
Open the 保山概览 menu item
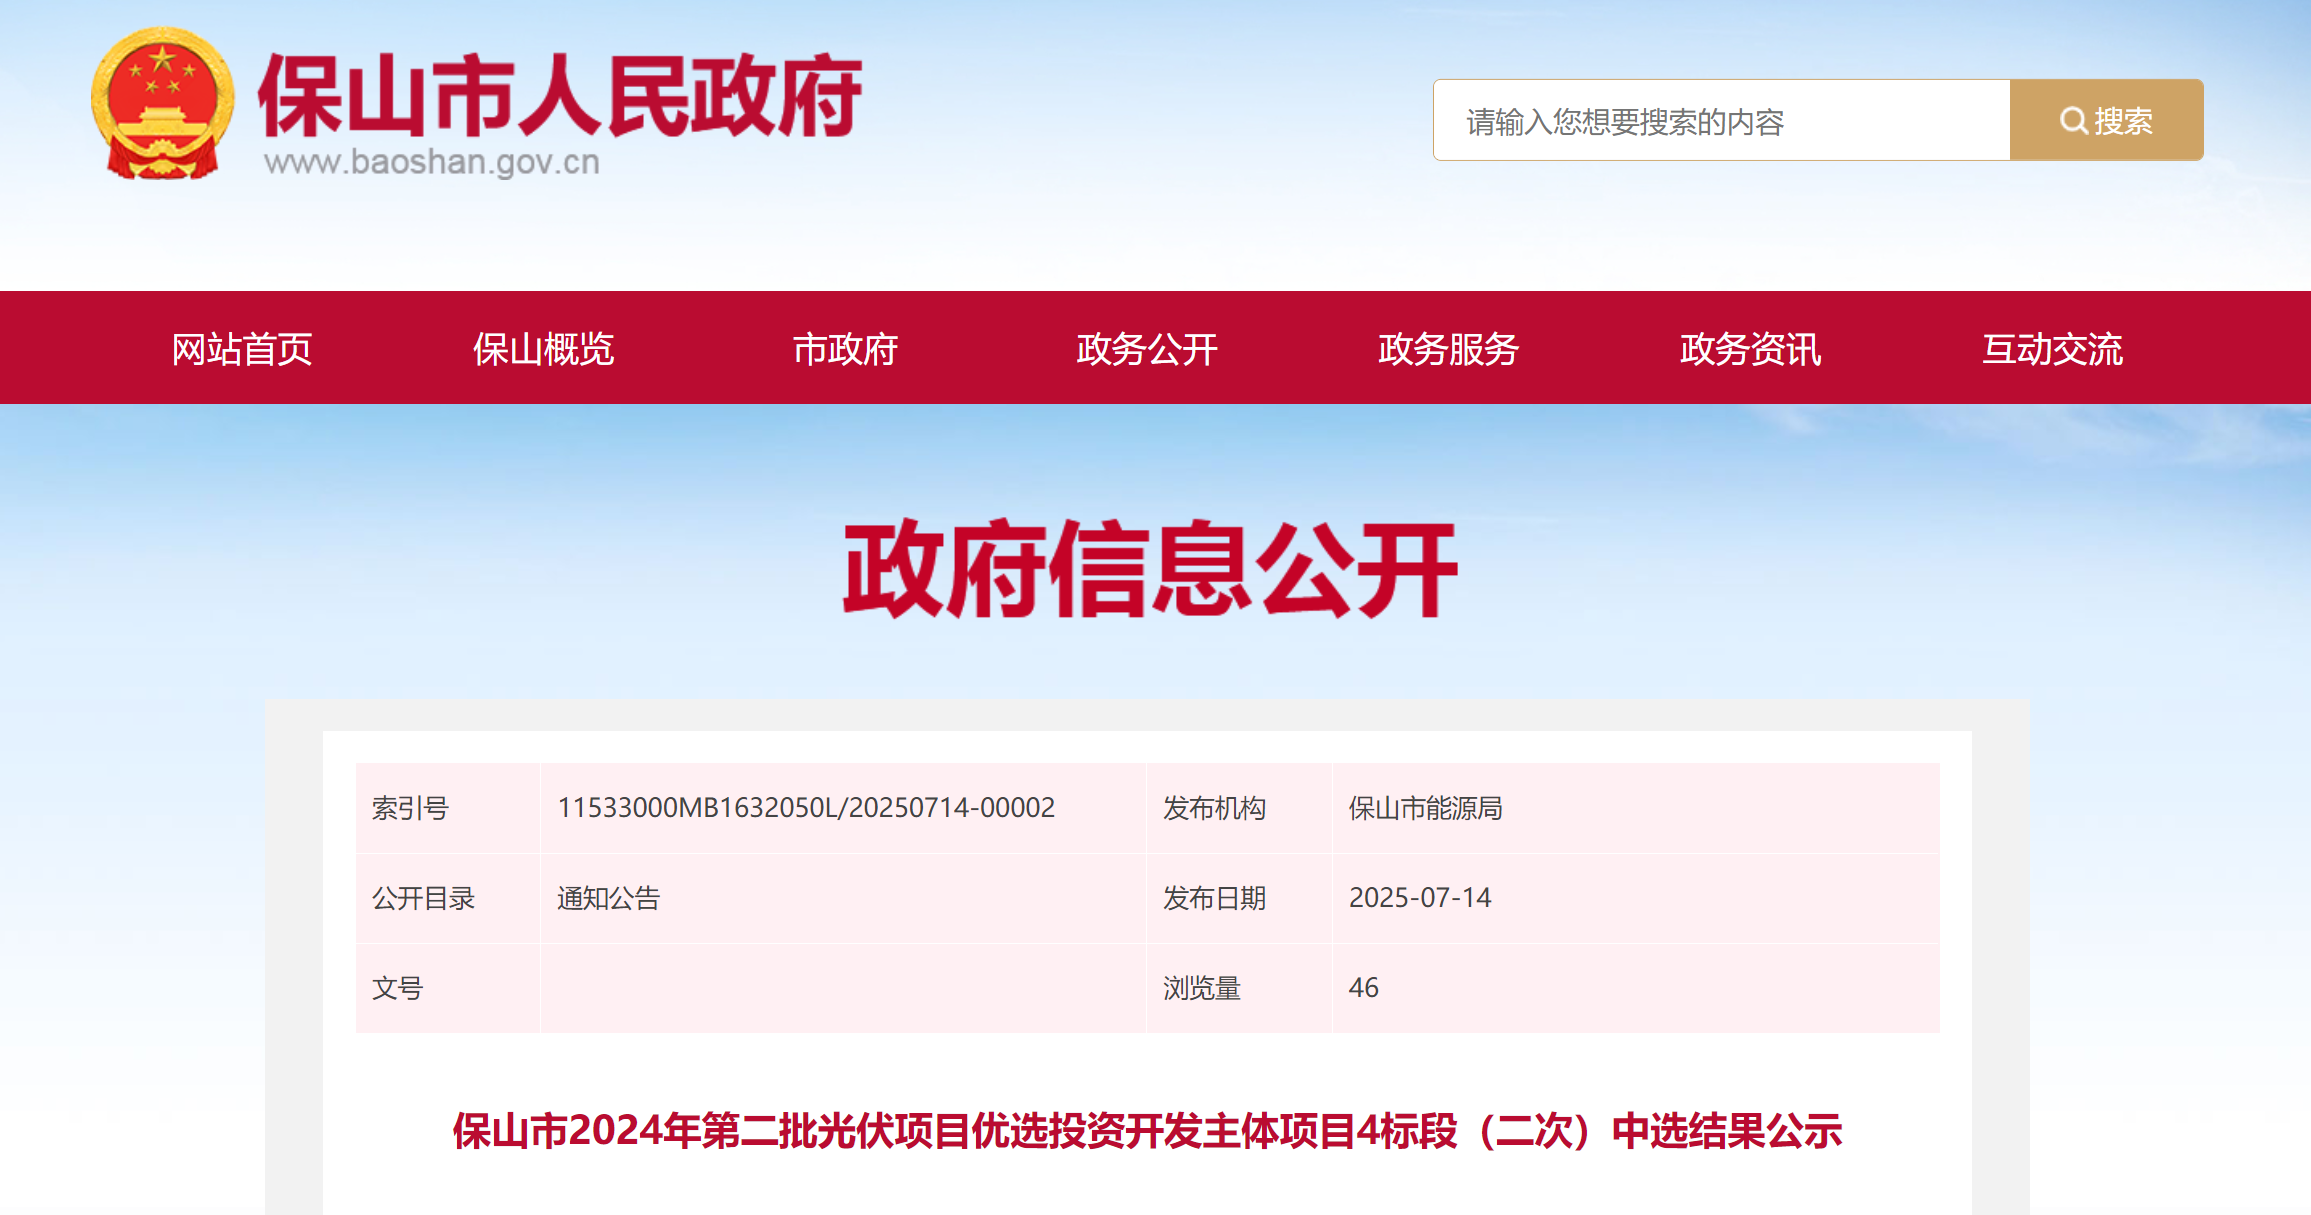(x=543, y=349)
